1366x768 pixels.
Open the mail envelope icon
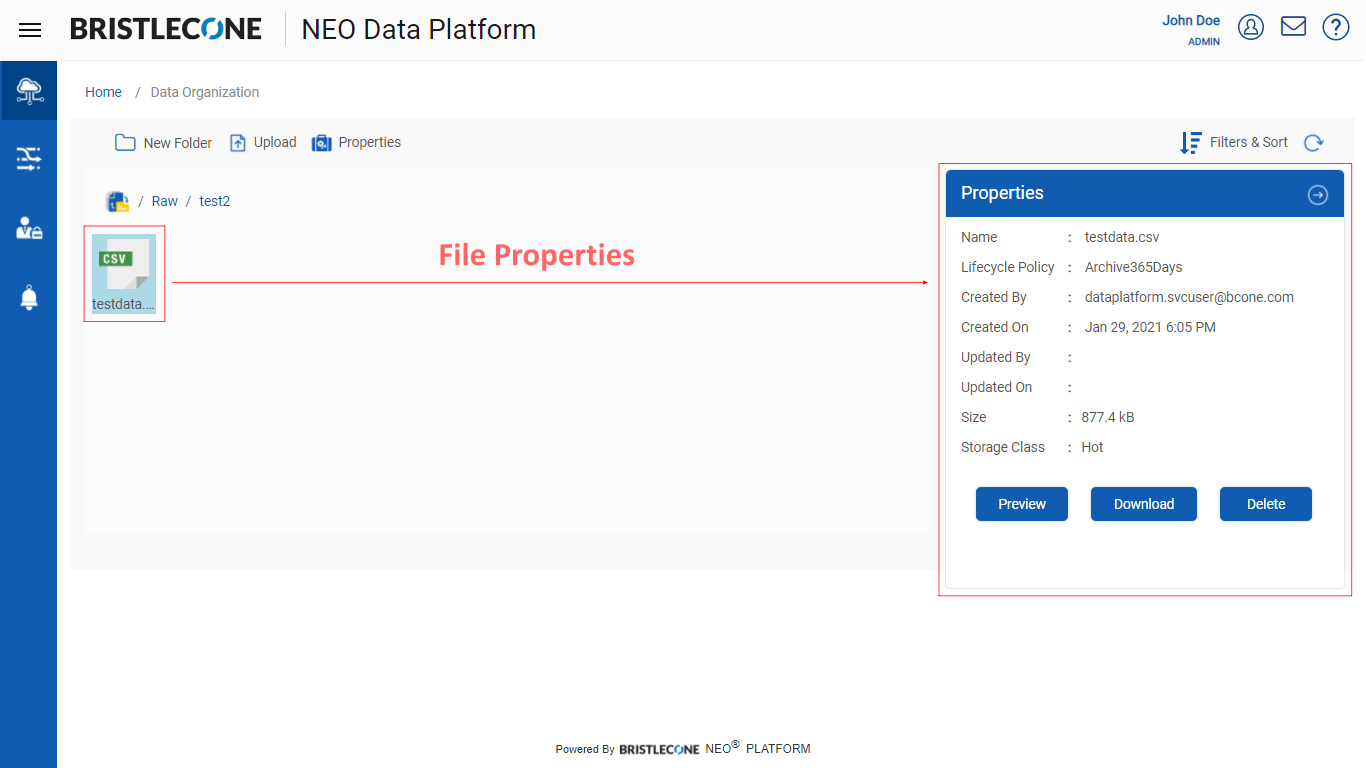click(x=1293, y=26)
